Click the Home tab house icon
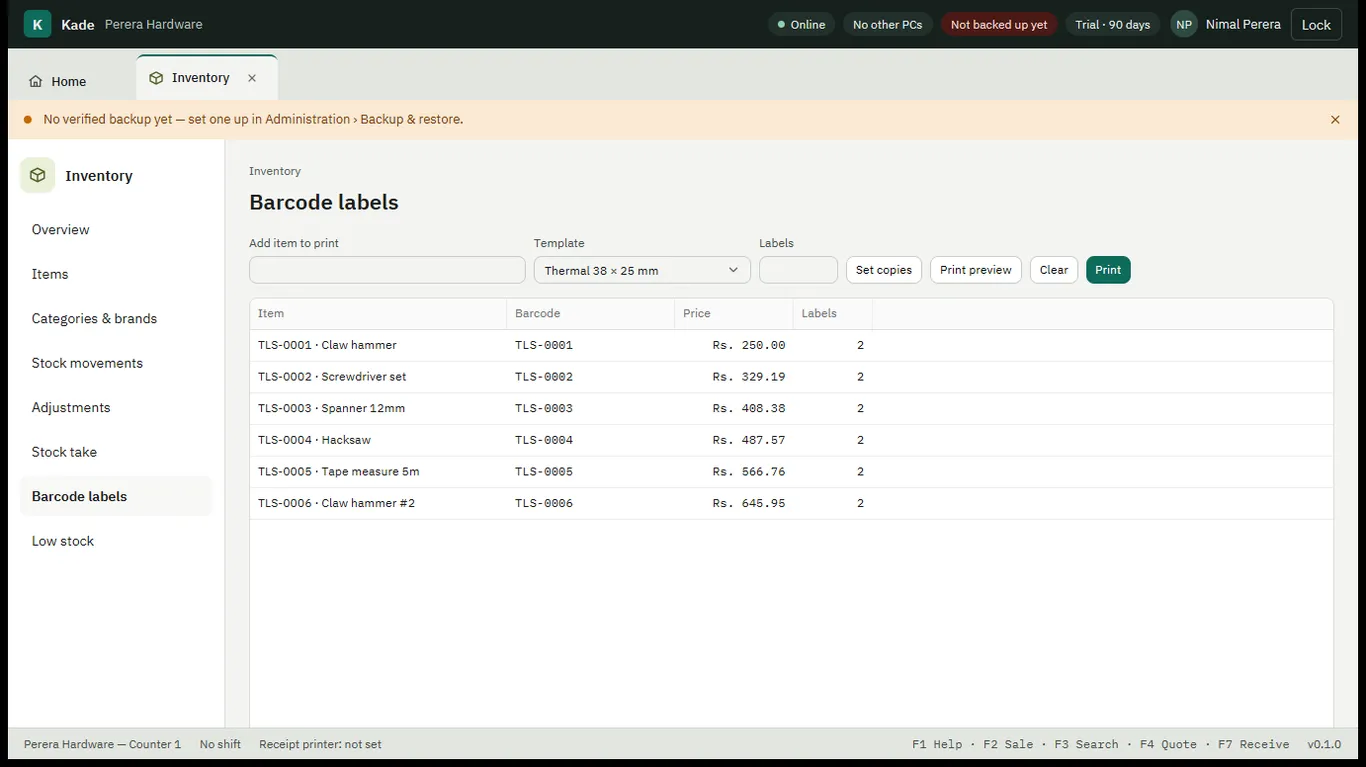 coord(36,82)
